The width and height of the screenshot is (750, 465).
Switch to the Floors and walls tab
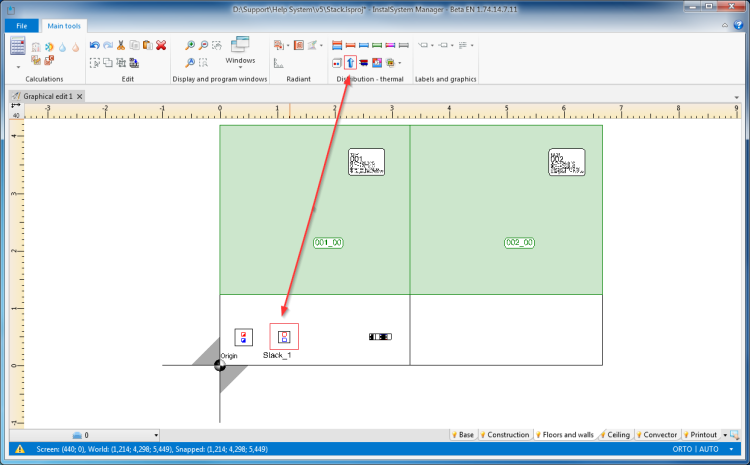pos(565,434)
